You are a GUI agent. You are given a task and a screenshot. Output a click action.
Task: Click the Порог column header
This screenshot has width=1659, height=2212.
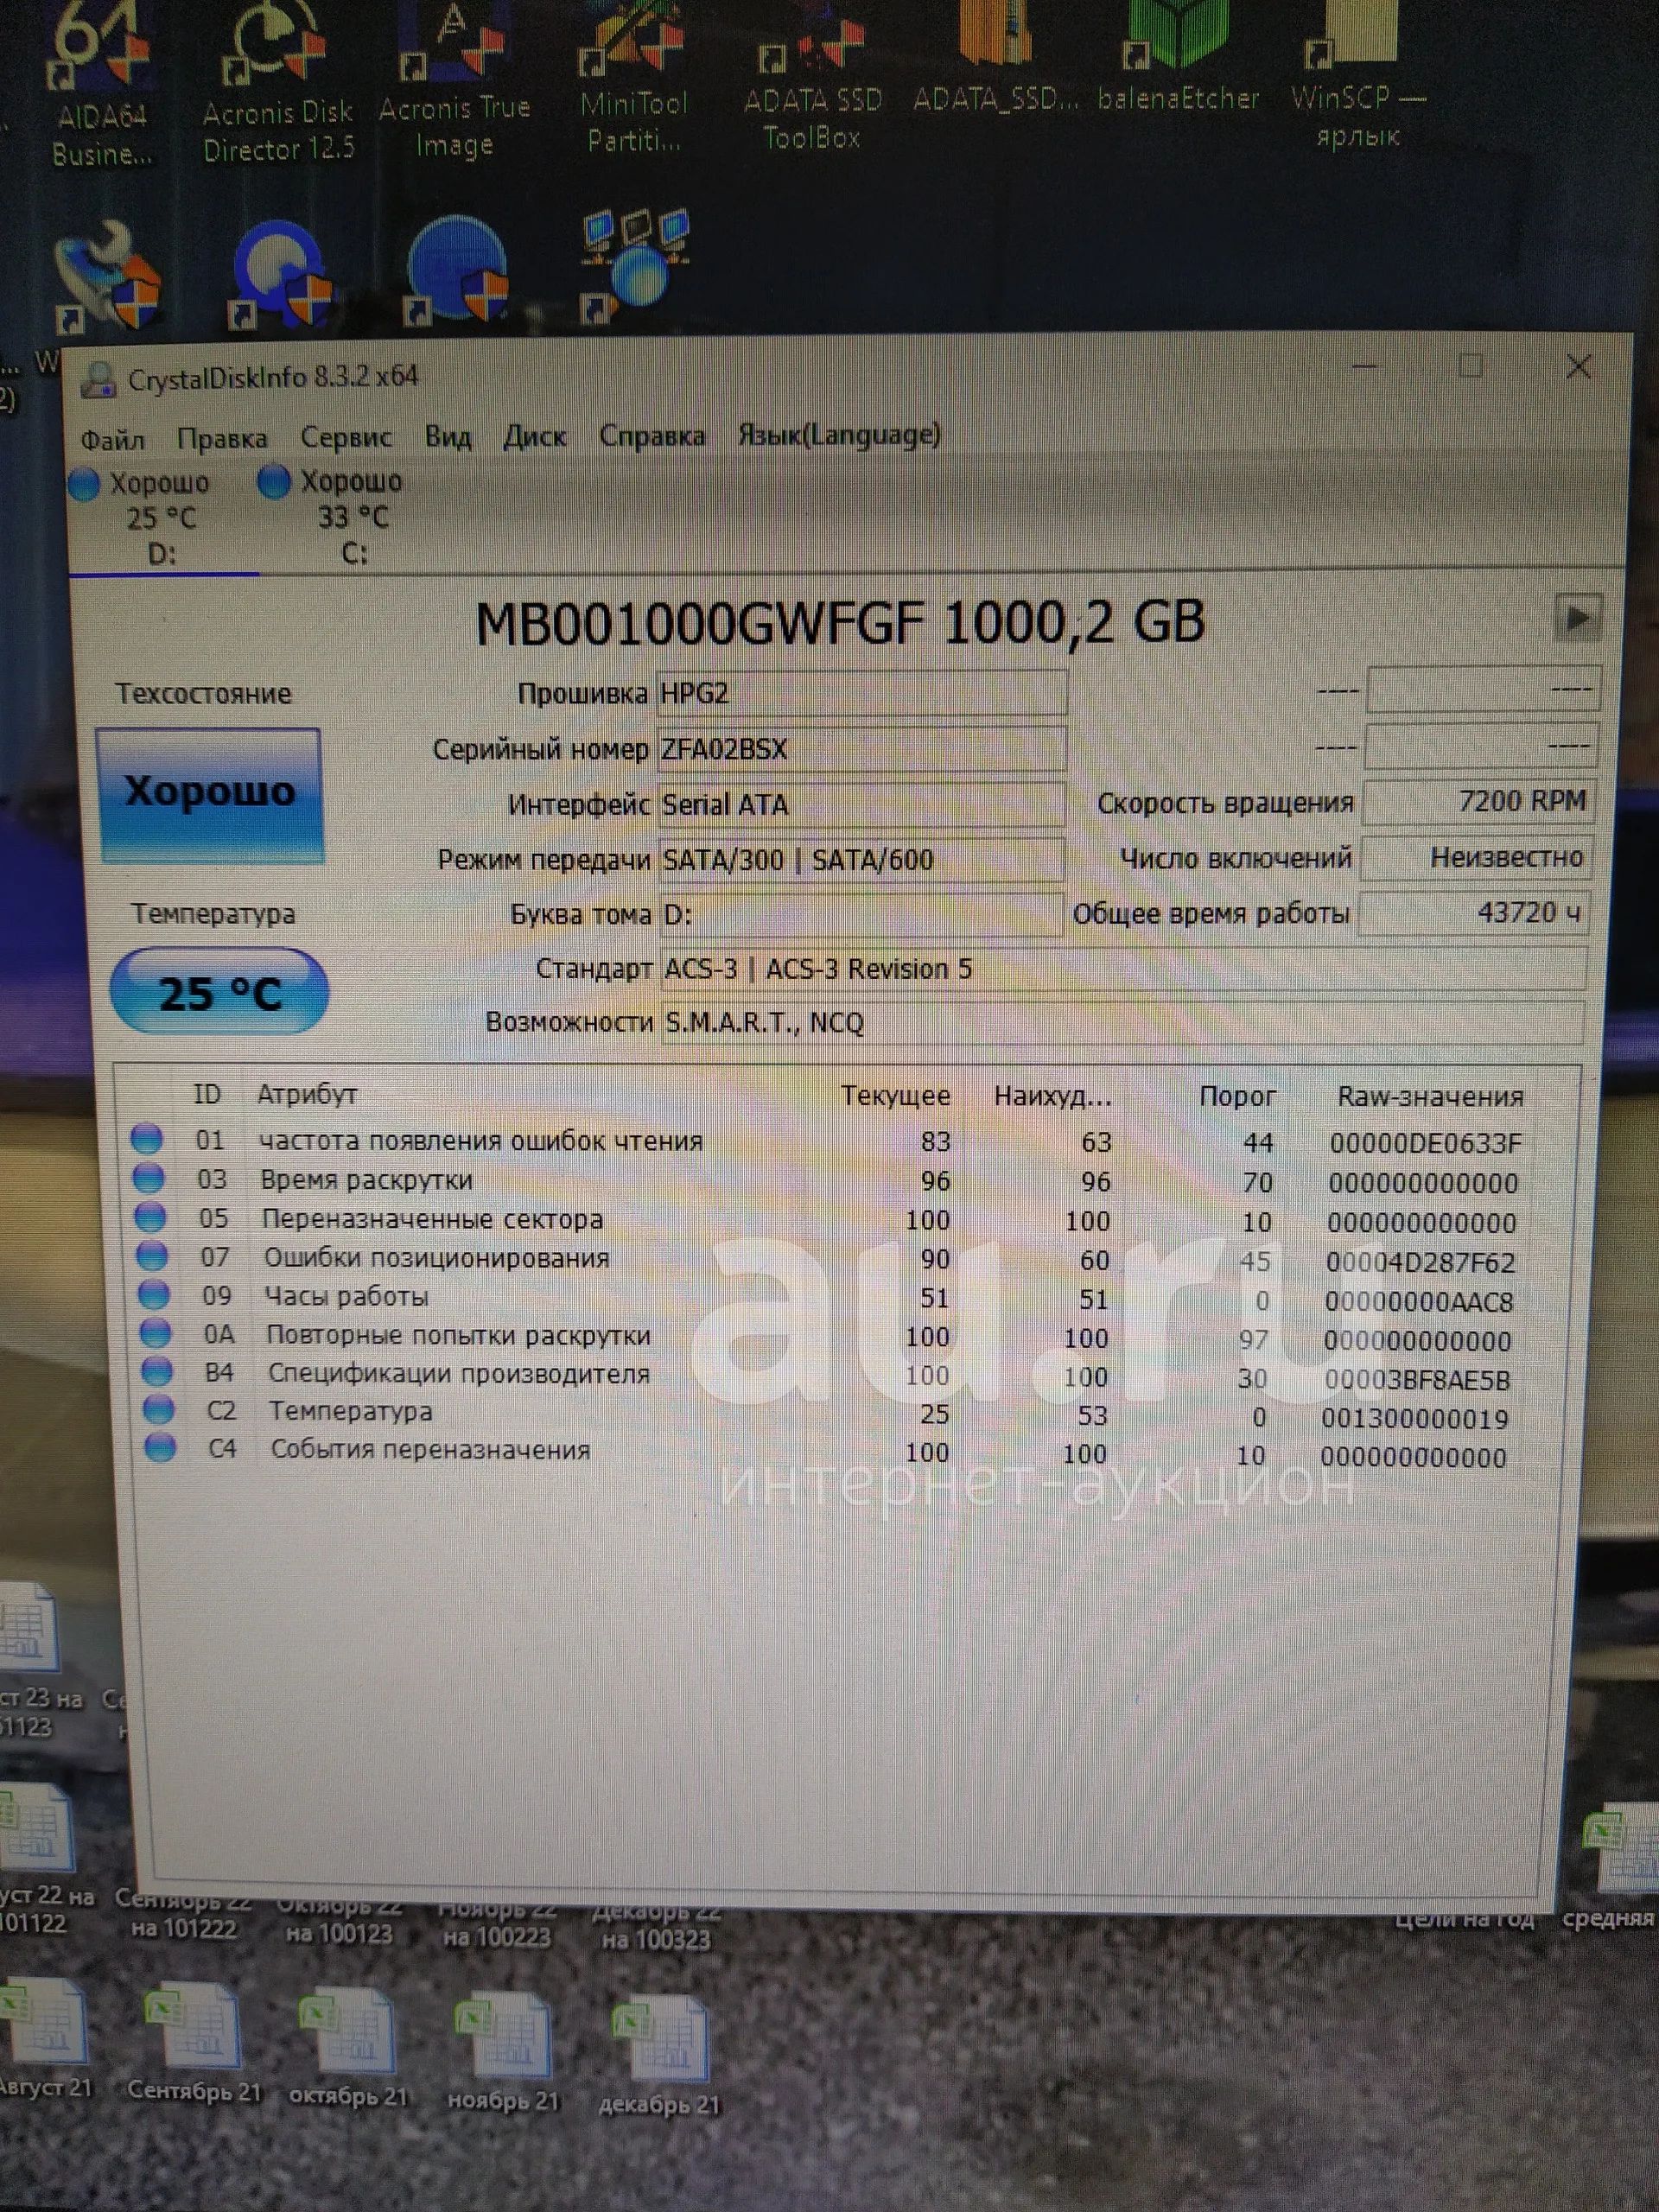(1237, 1097)
